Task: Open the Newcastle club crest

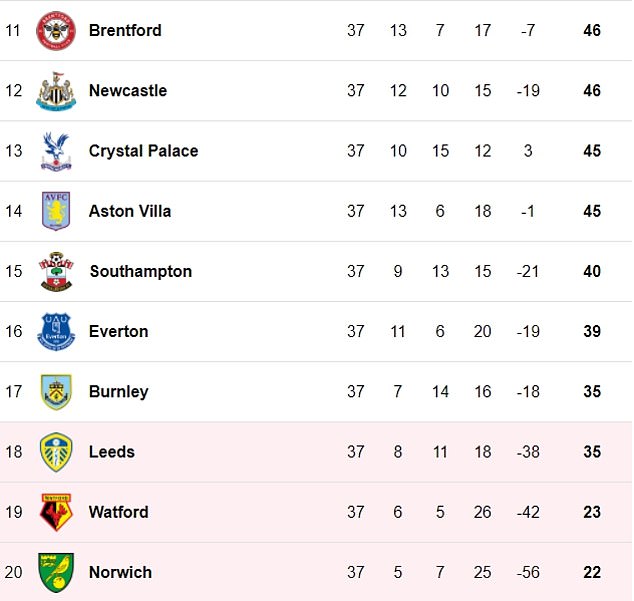Action: 56,91
